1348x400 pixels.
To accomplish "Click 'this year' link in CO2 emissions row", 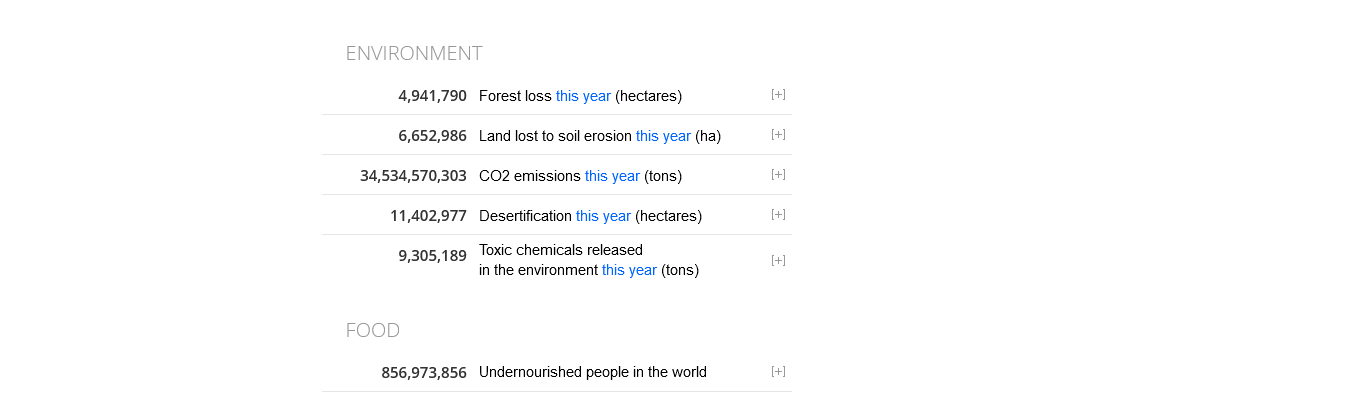I will click(612, 176).
